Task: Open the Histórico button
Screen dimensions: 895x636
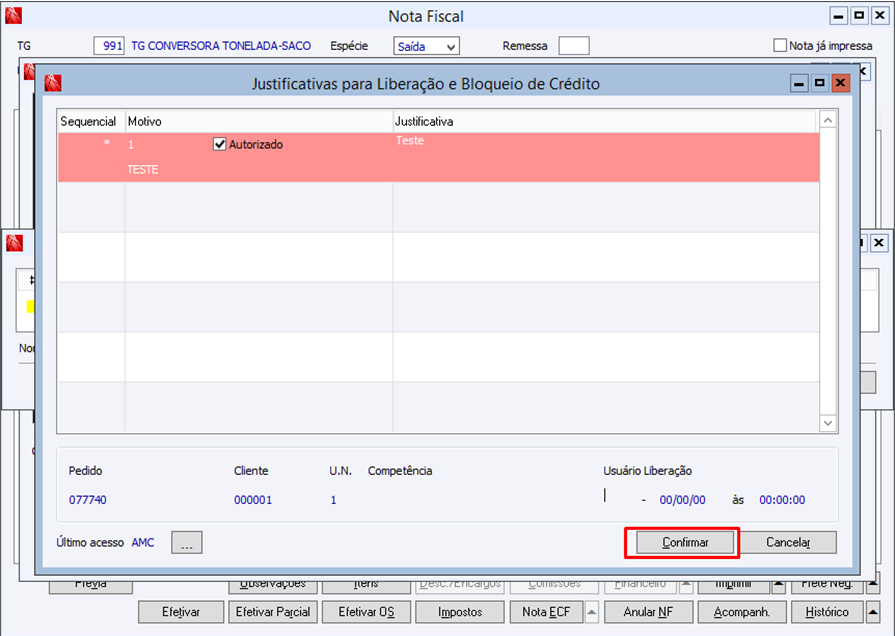Action: (x=827, y=612)
